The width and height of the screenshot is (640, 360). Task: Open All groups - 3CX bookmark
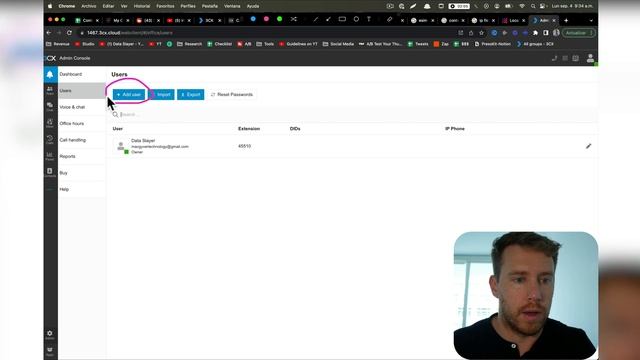coord(535,44)
